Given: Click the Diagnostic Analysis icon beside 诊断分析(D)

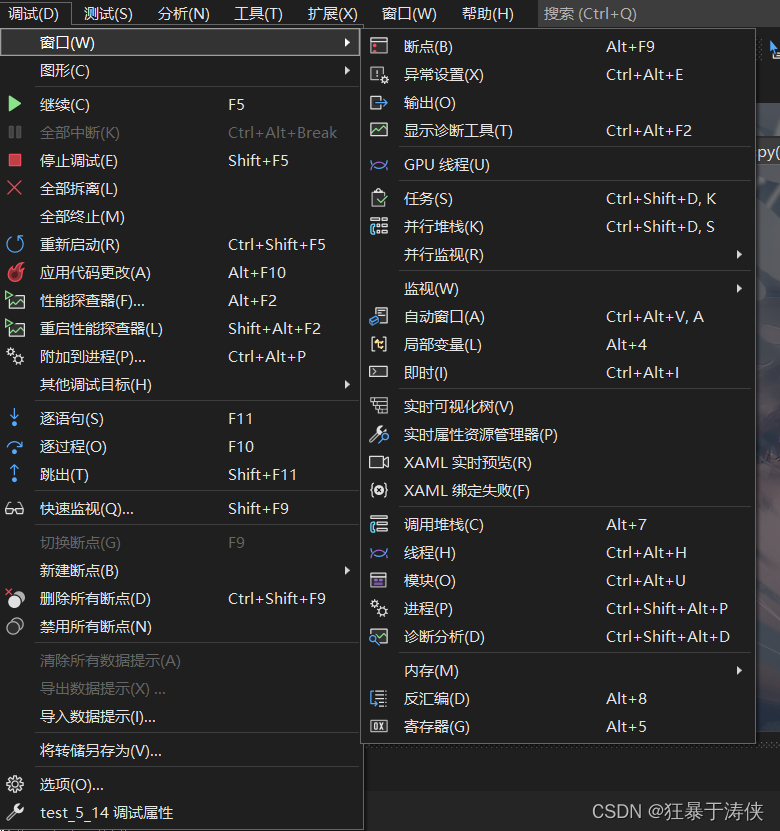Looking at the screenshot, I should click(x=379, y=636).
